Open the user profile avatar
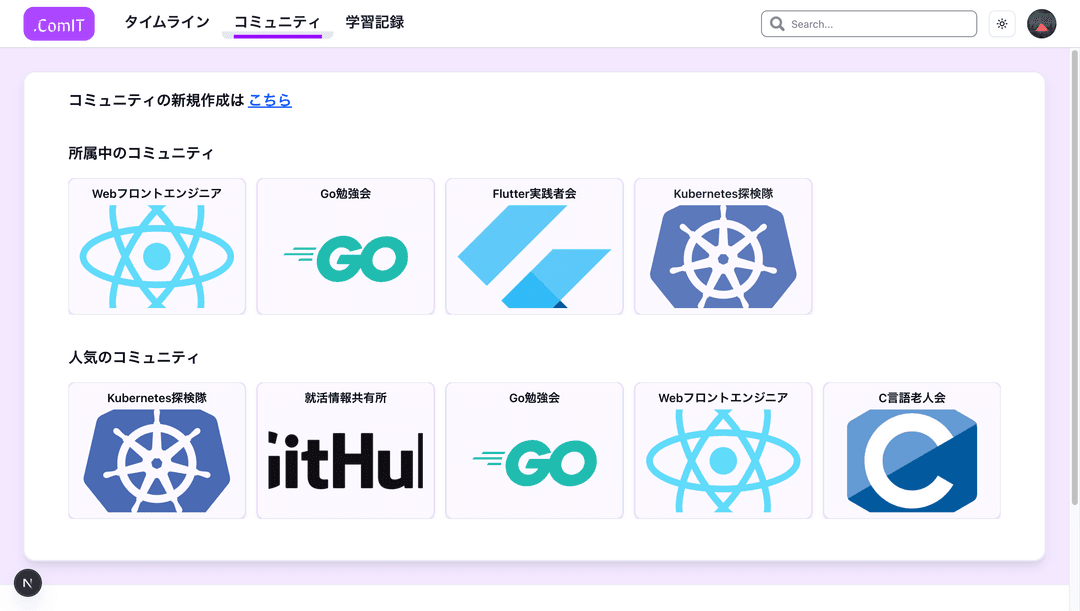The width and height of the screenshot is (1080, 611). (x=1042, y=24)
